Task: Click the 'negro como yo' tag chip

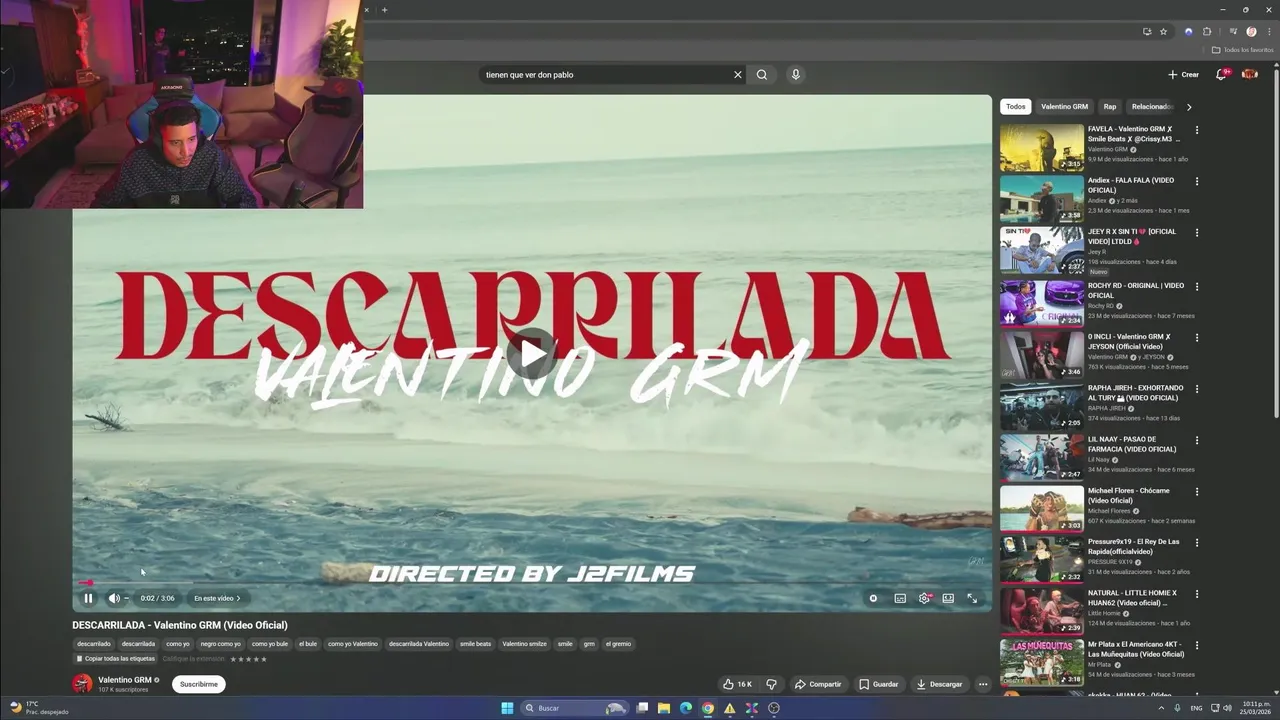Action: click(220, 644)
